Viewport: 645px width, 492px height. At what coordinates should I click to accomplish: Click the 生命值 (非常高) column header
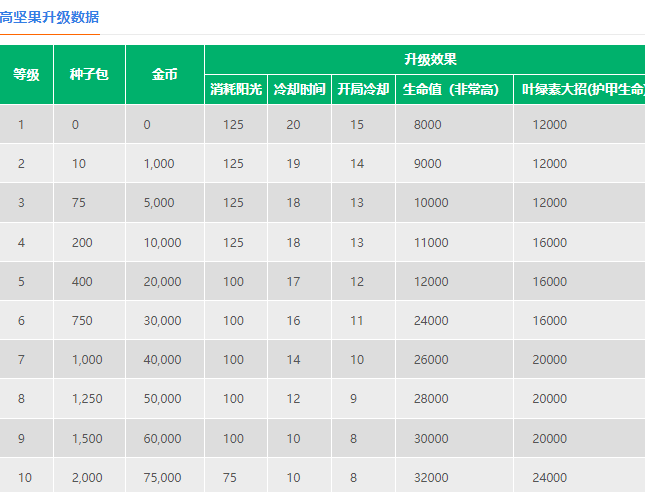tap(455, 89)
